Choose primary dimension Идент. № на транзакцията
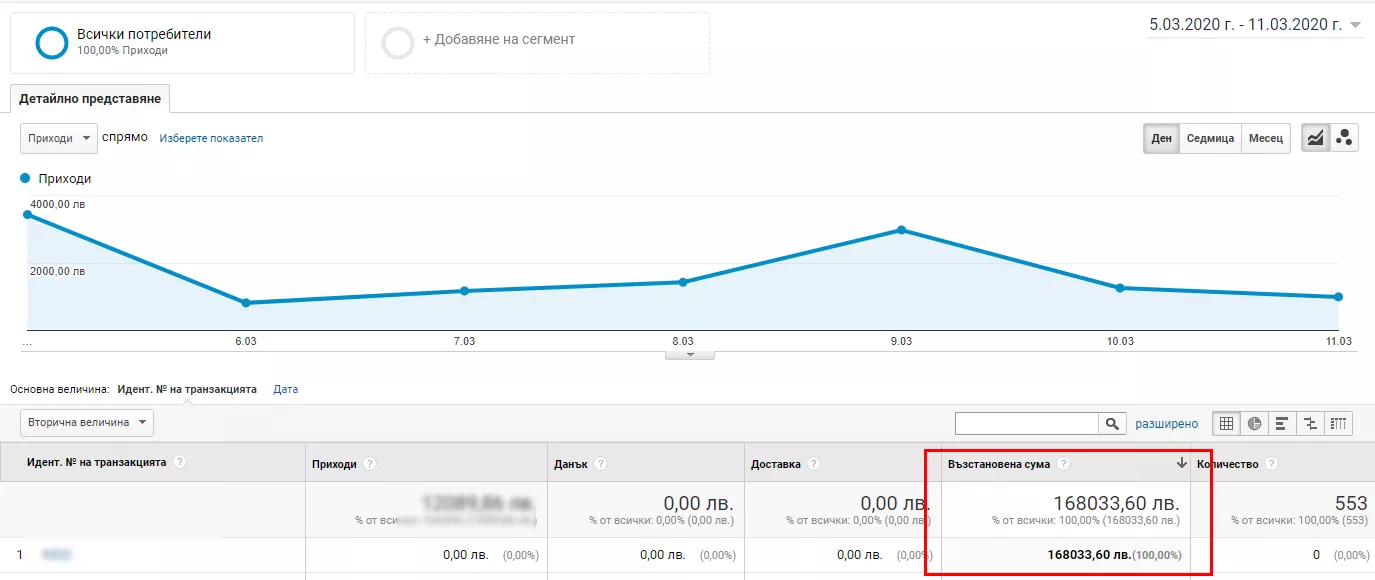 coord(187,389)
